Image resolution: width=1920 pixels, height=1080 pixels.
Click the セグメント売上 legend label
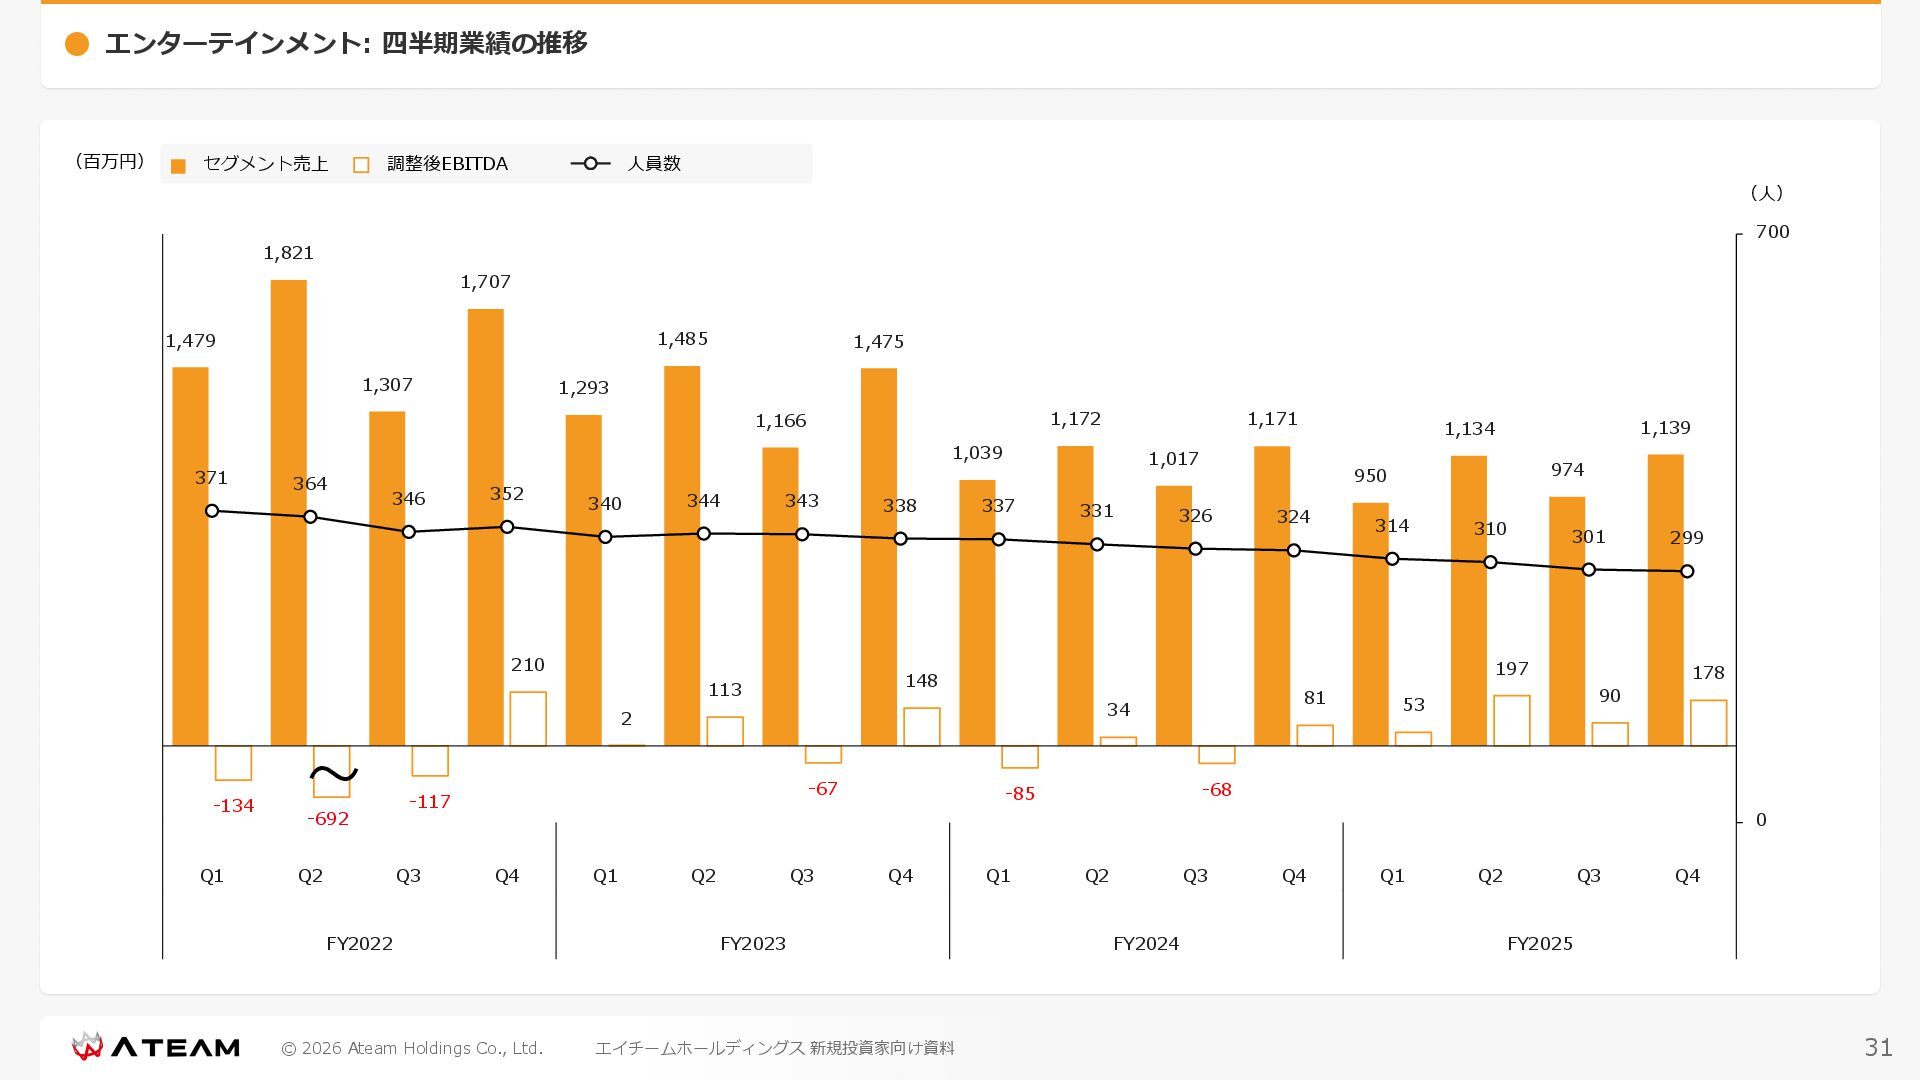[x=265, y=164]
